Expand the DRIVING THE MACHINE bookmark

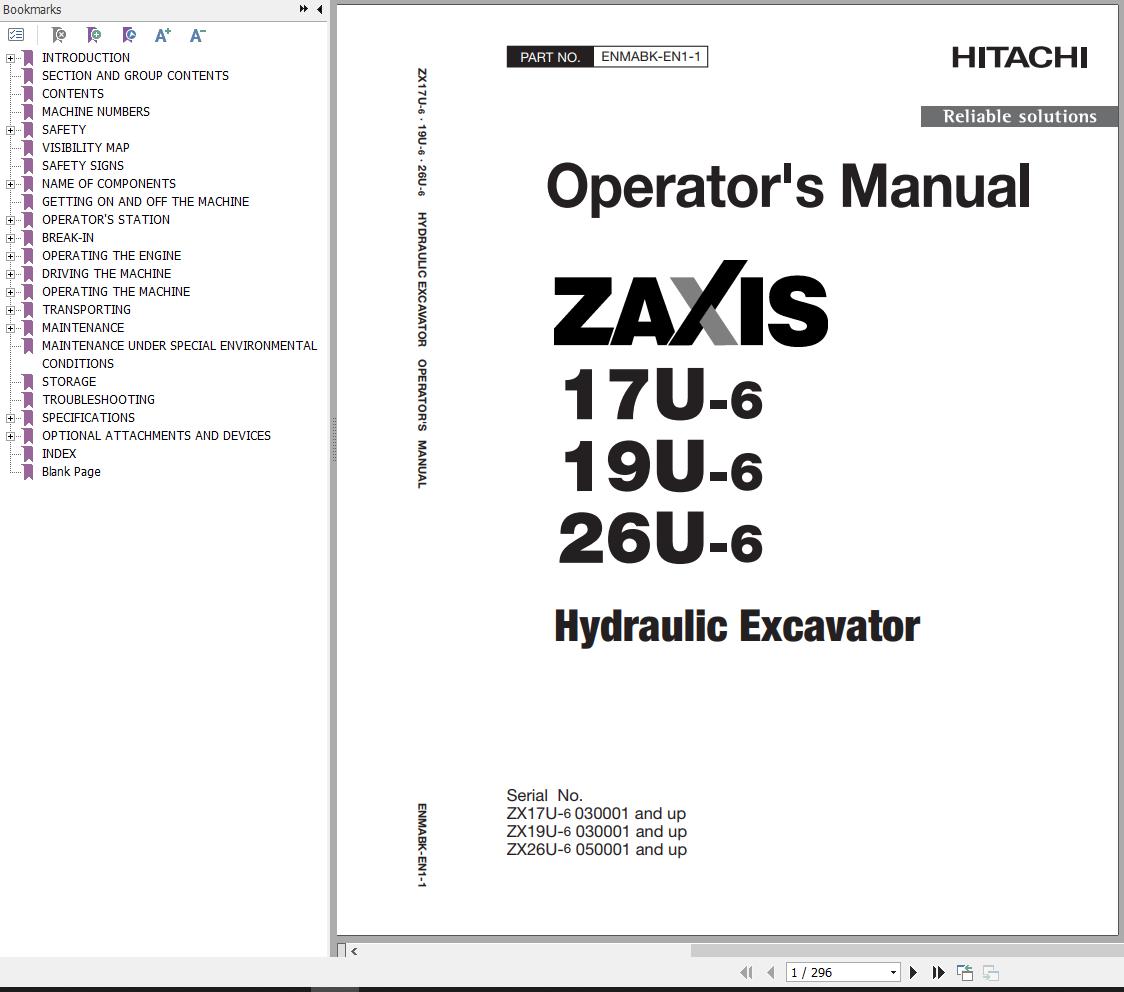coord(10,274)
